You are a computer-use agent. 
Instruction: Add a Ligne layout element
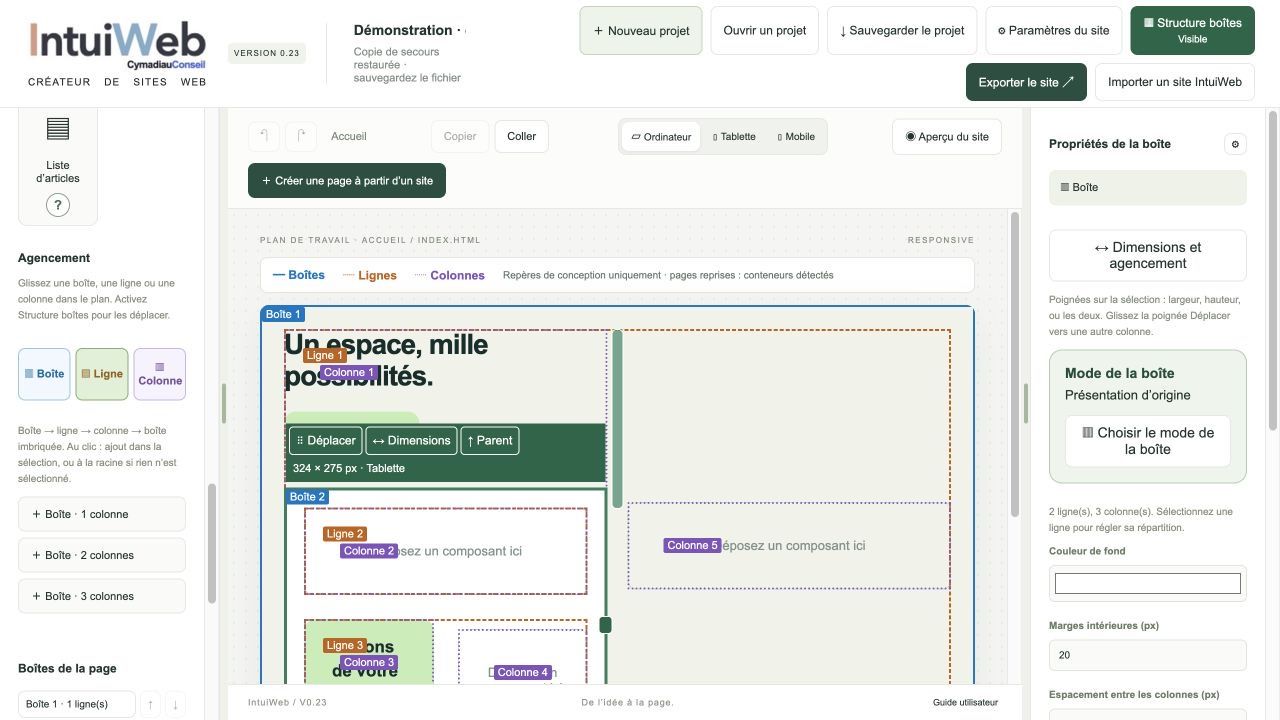pyautogui.click(x=102, y=374)
